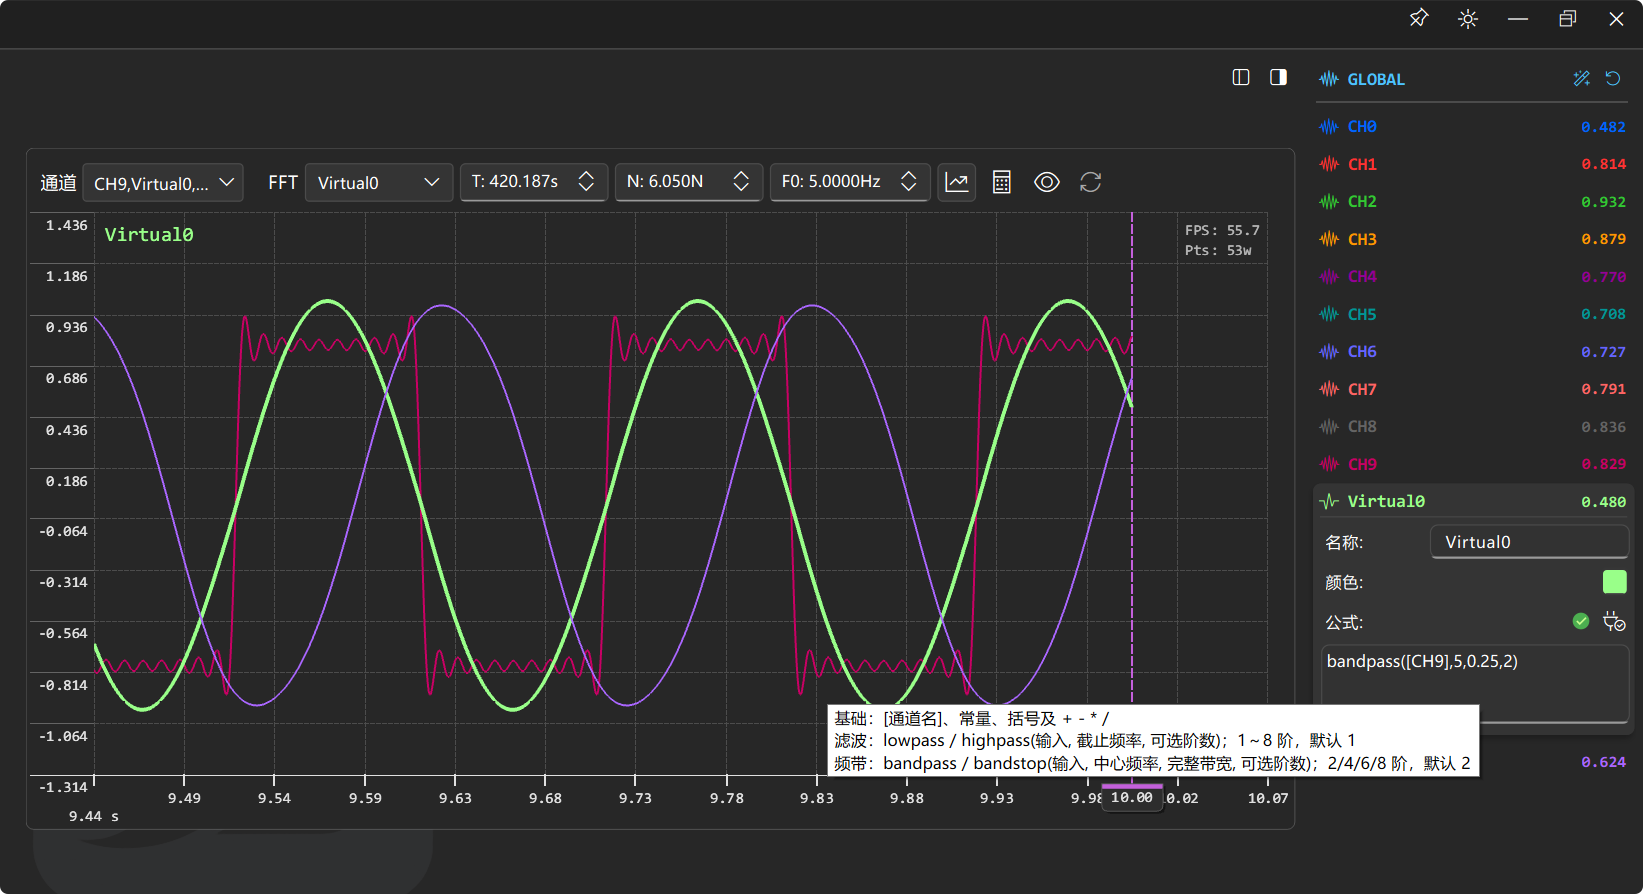Click the green formula valid checkmark
Image resolution: width=1643 pixels, height=894 pixels.
pos(1581,622)
